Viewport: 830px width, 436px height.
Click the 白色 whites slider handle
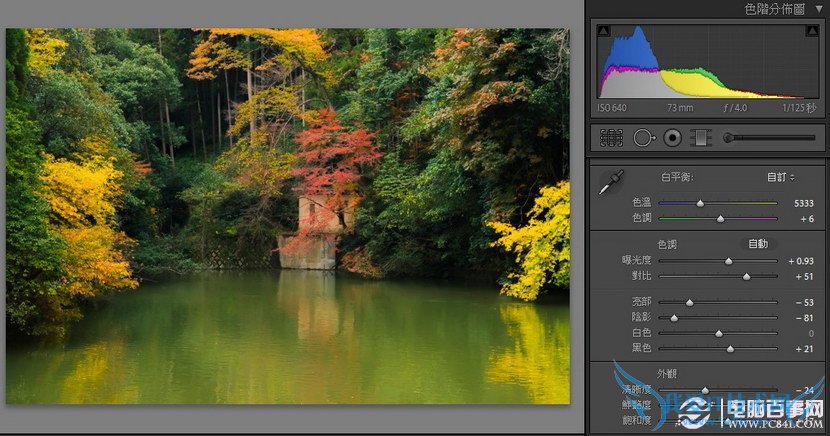click(x=719, y=333)
